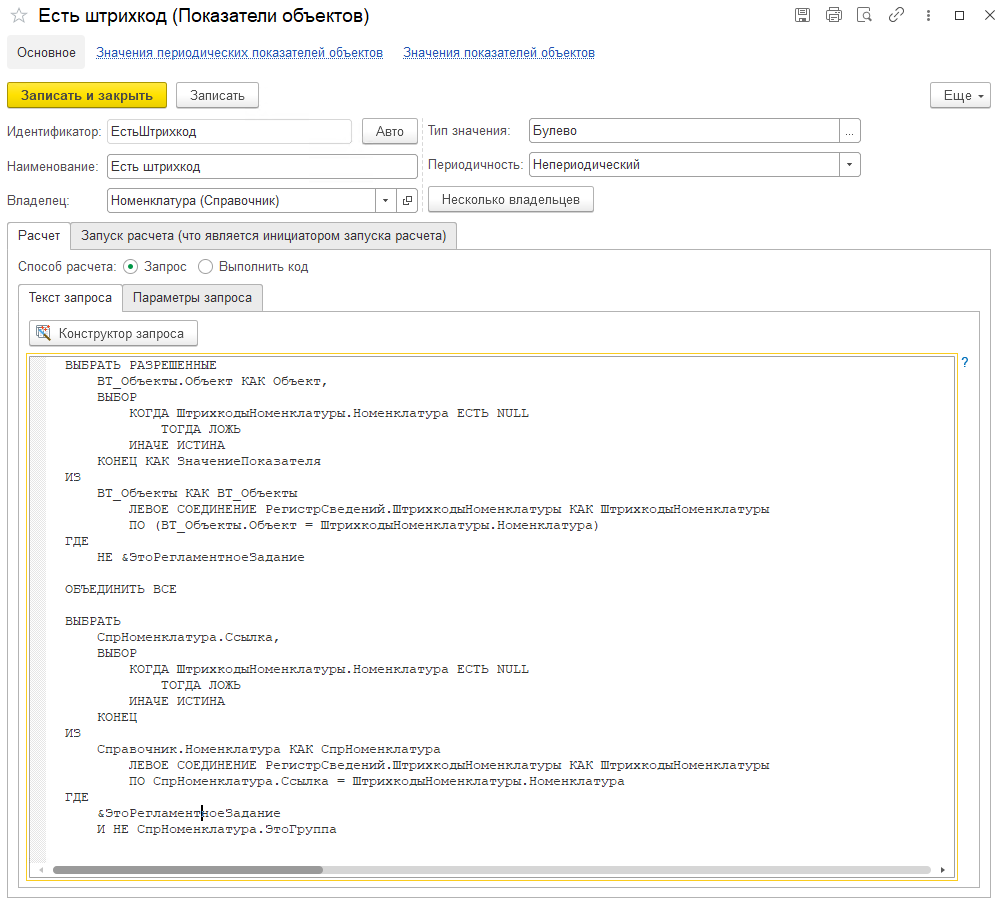Open owner item via the open icon

[x=407, y=200]
